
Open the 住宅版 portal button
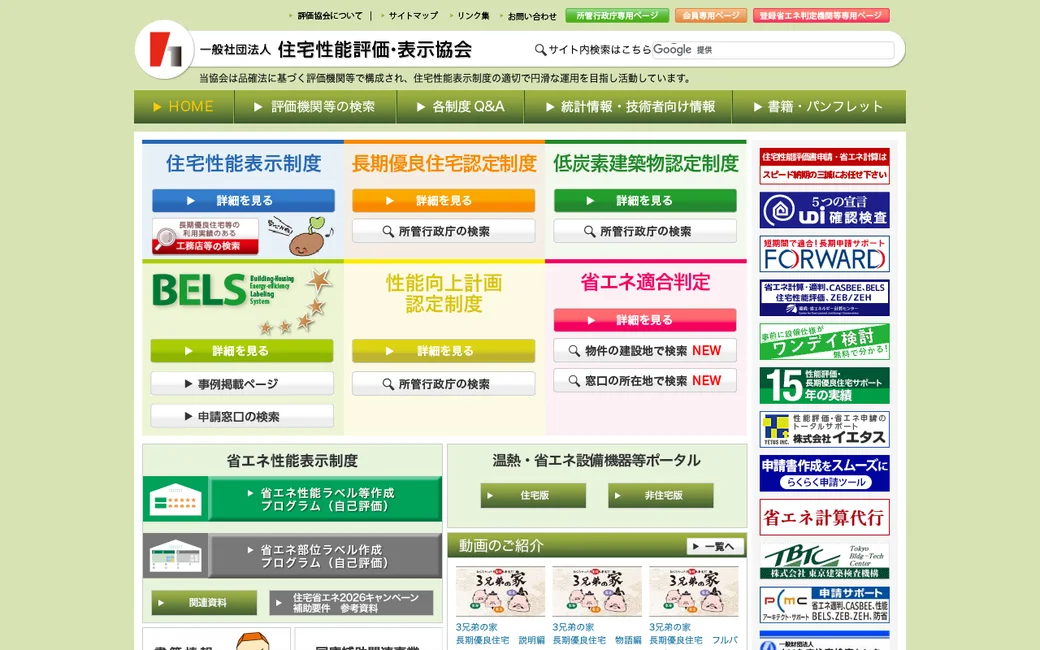pos(533,495)
